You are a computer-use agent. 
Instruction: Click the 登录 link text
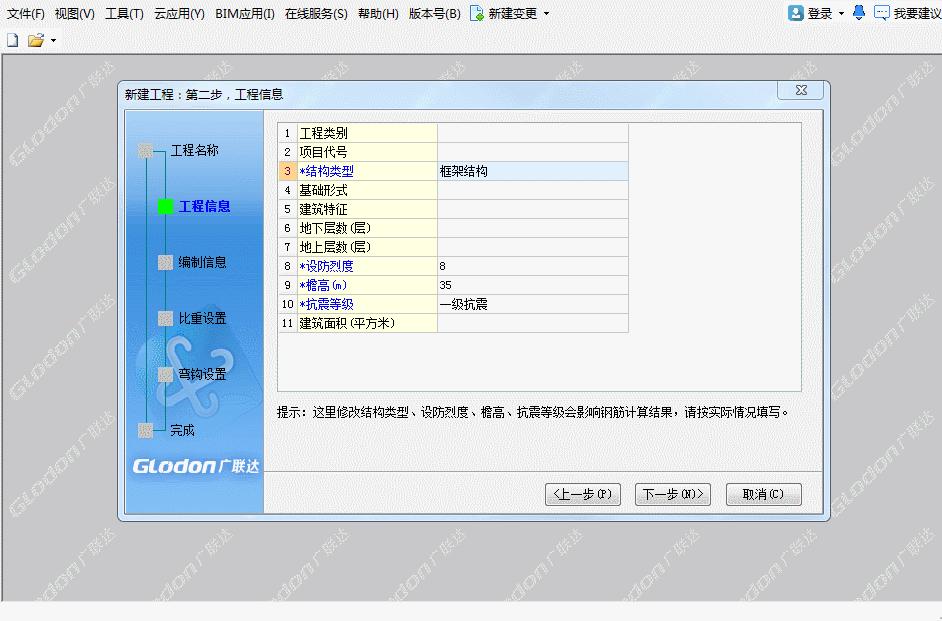[820, 13]
